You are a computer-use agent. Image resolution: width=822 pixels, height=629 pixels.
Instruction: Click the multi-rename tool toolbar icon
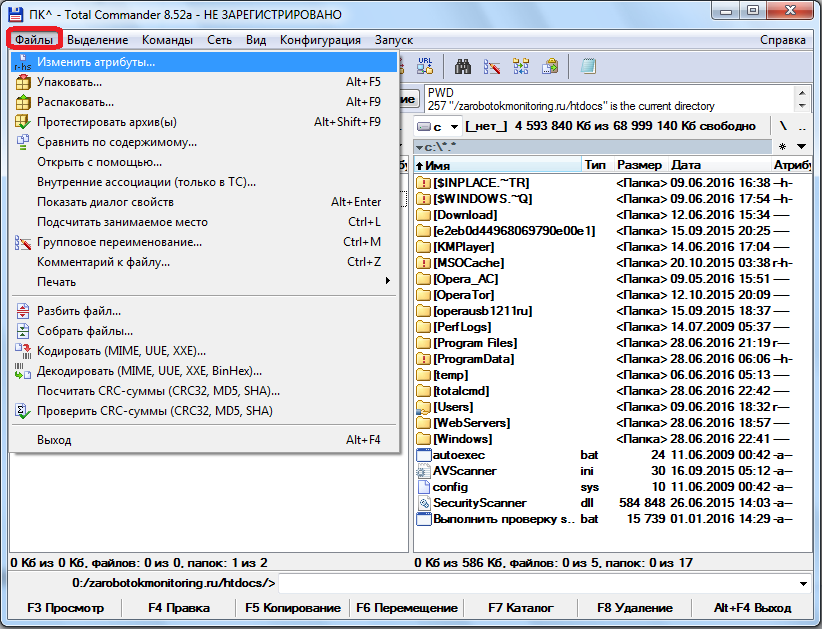[x=492, y=66]
